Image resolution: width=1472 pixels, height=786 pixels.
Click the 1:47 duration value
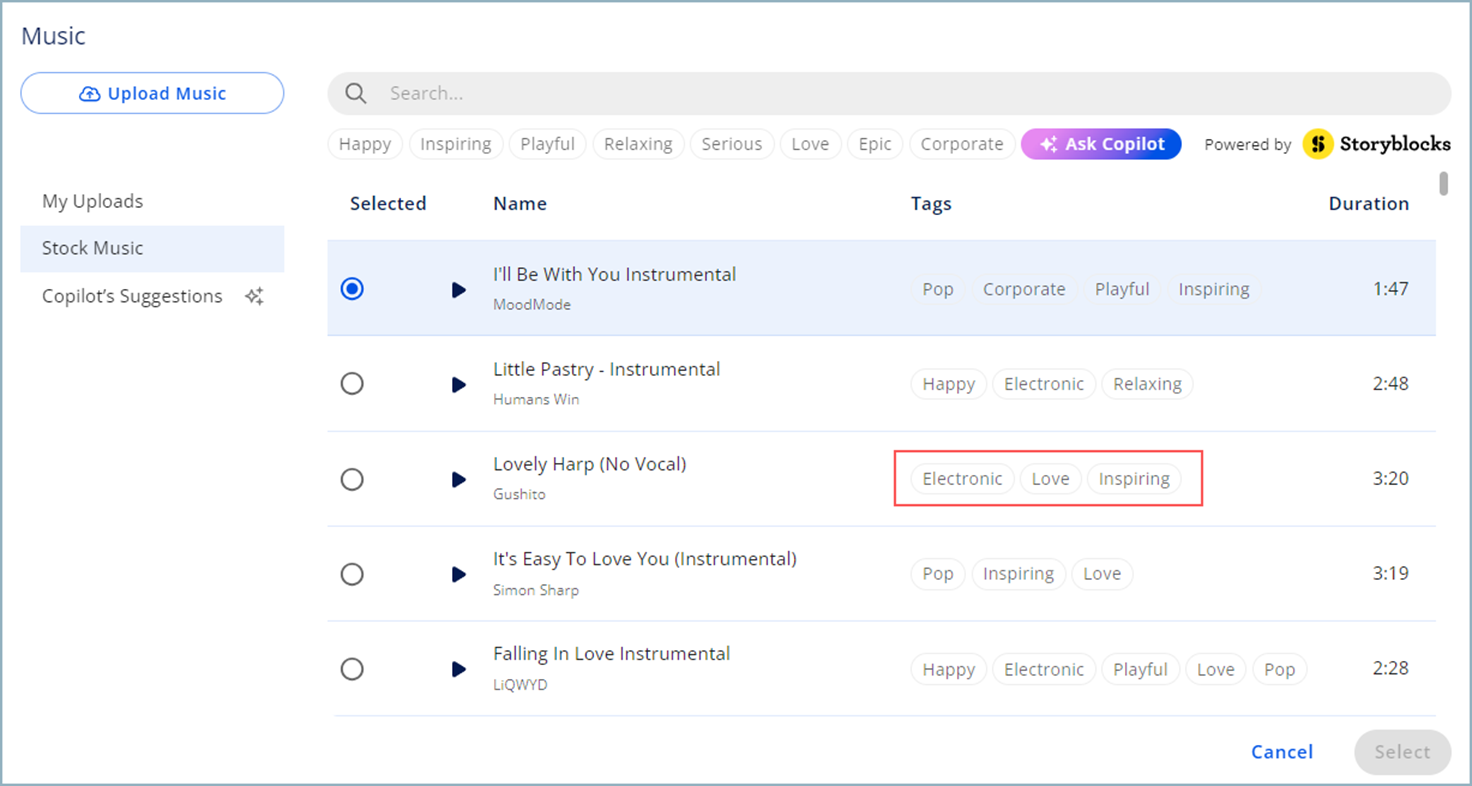point(1391,289)
